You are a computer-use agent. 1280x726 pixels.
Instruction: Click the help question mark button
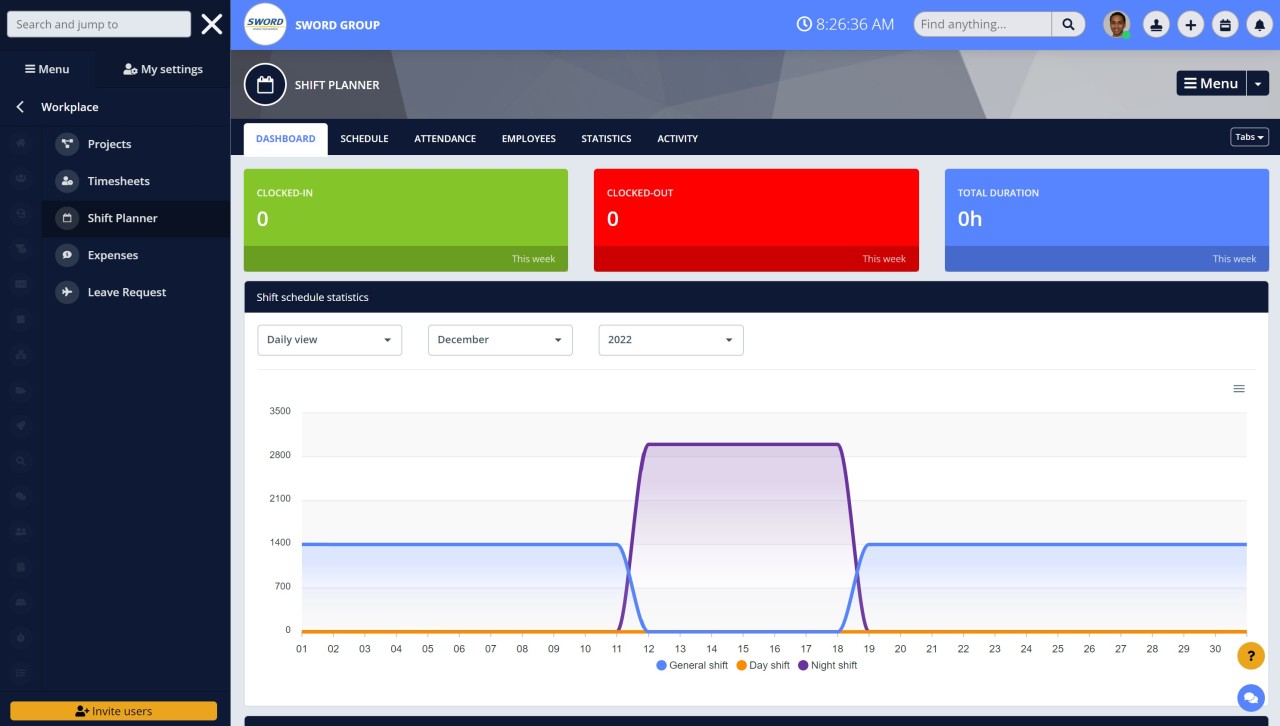(1251, 655)
